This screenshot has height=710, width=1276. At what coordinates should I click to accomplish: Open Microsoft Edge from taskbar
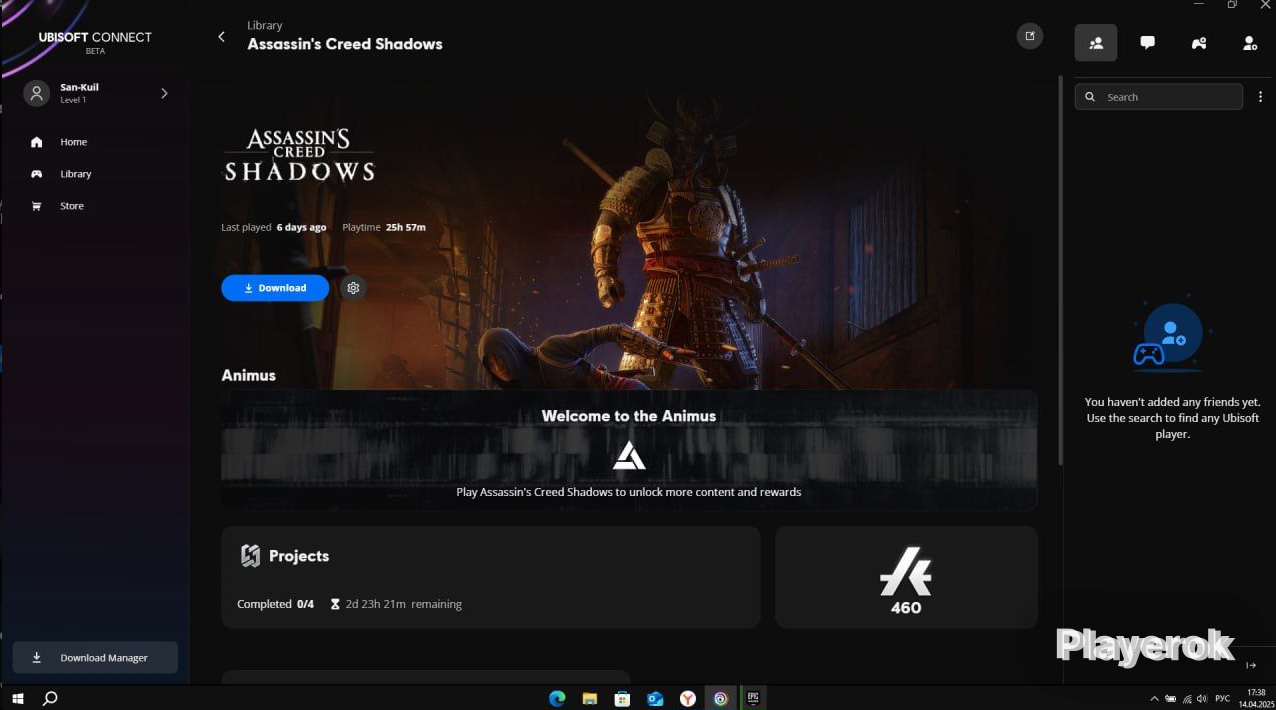coord(557,699)
